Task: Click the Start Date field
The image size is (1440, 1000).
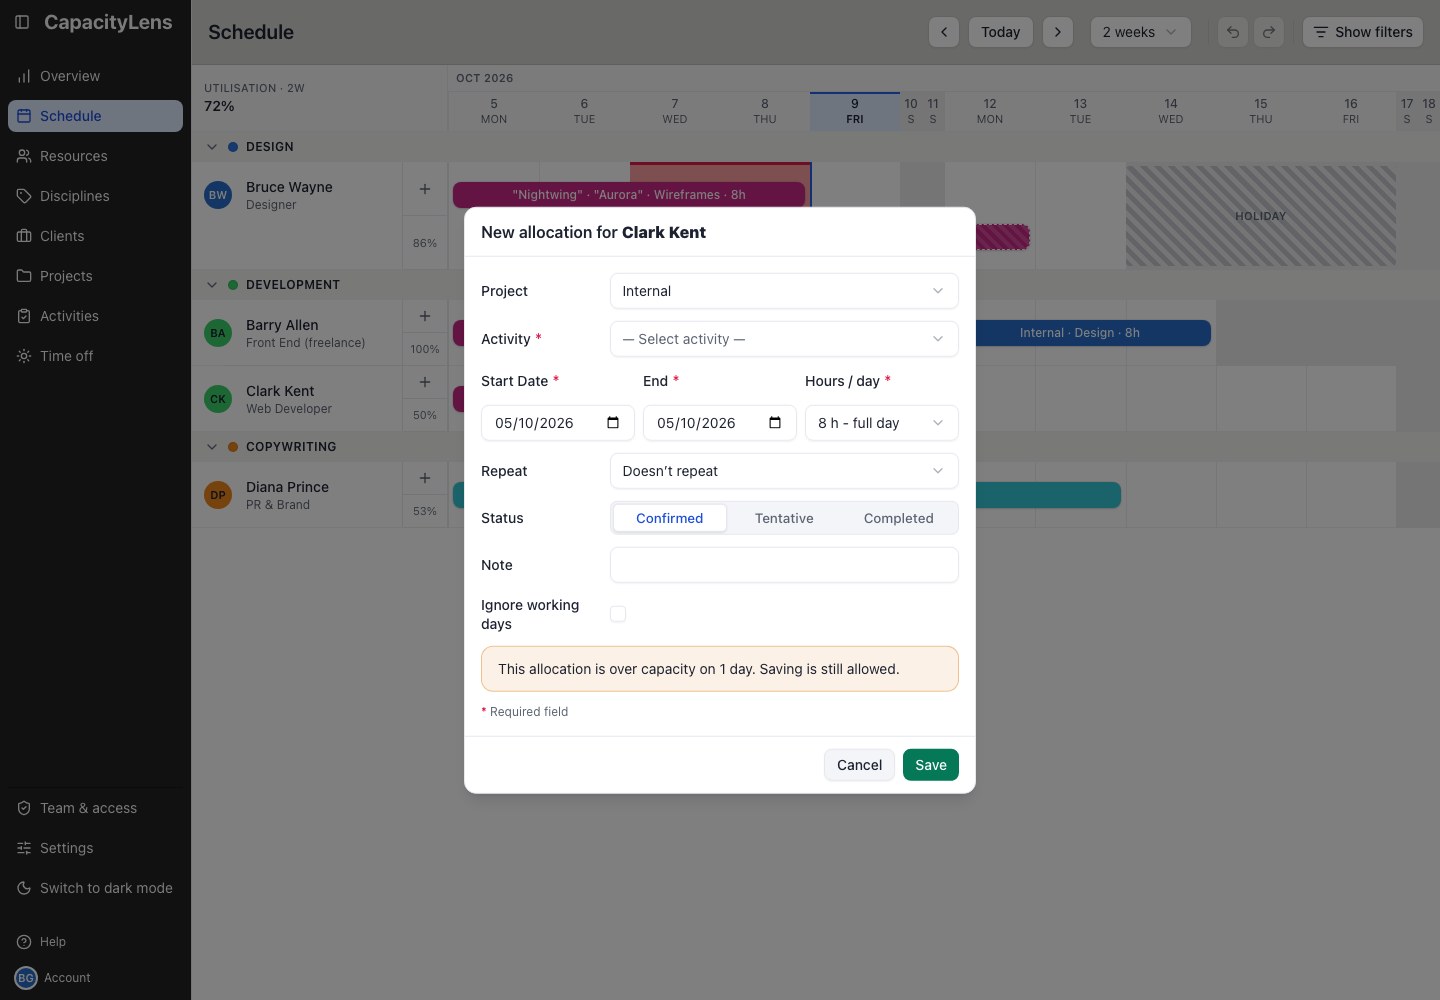Action: point(558,423)
